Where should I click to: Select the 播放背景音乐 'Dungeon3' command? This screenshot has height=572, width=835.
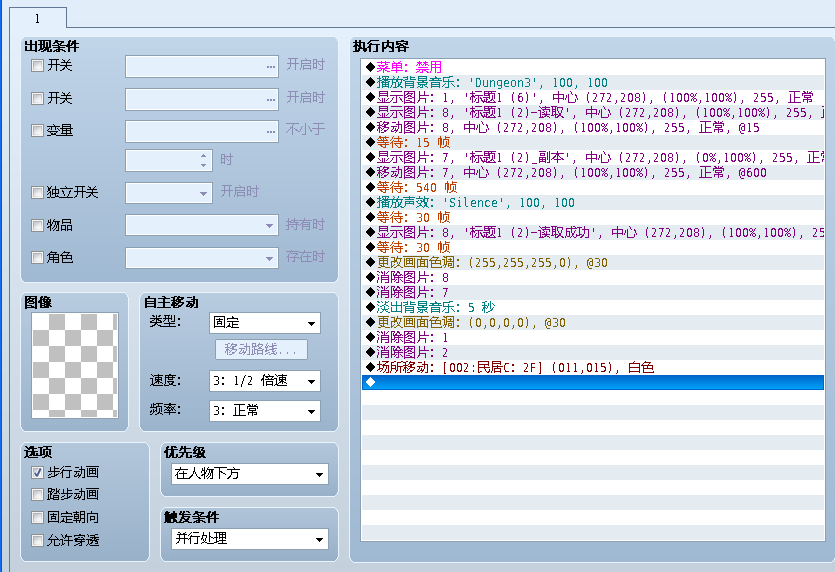[593, 82]
